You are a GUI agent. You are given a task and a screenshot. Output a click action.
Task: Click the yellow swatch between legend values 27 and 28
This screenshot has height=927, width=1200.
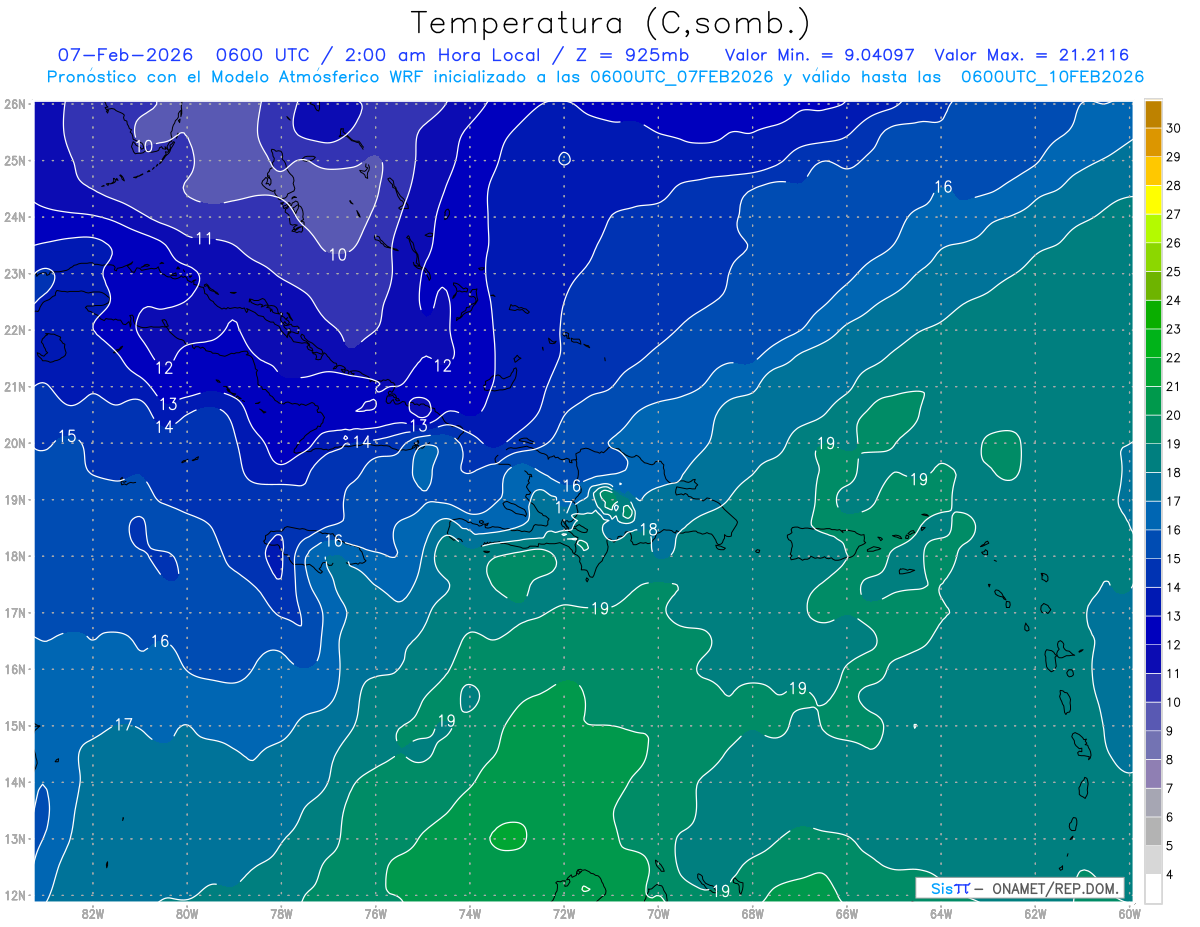coord(1153,200)
